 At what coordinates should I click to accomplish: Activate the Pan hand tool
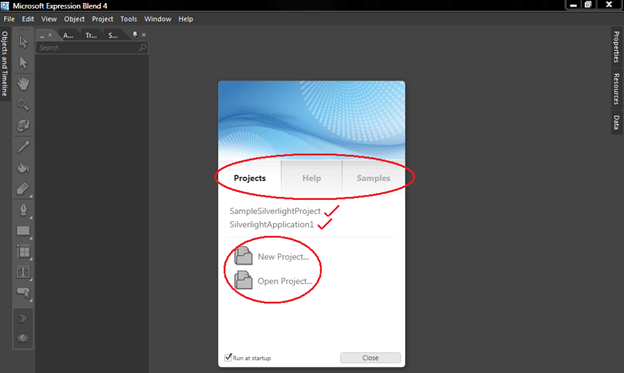23,84
